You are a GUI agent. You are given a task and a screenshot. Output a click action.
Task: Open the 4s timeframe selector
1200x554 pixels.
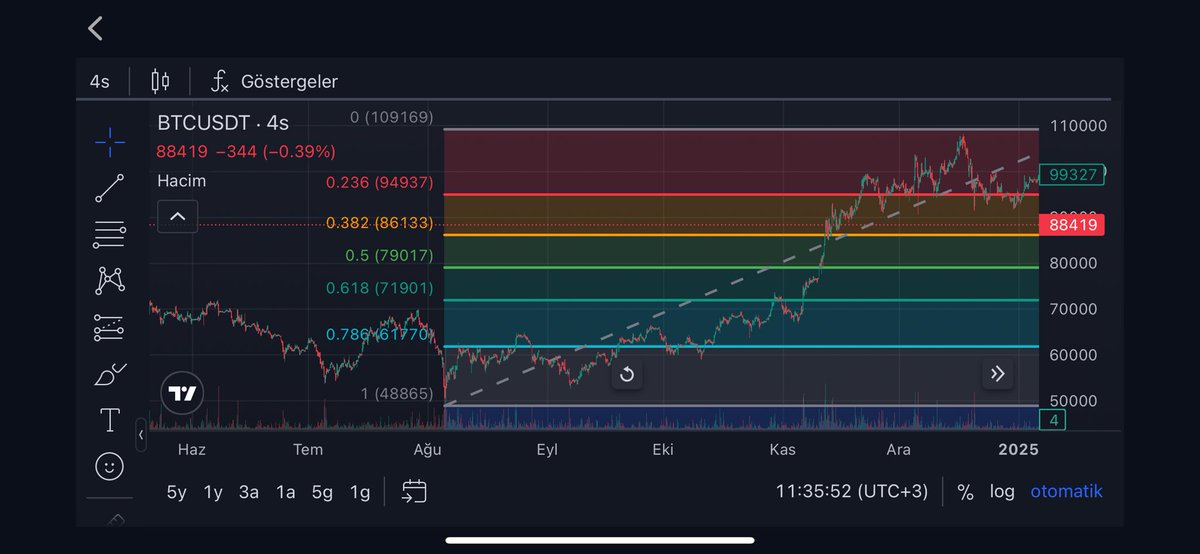pyautogui.click(x=99, y=81)
